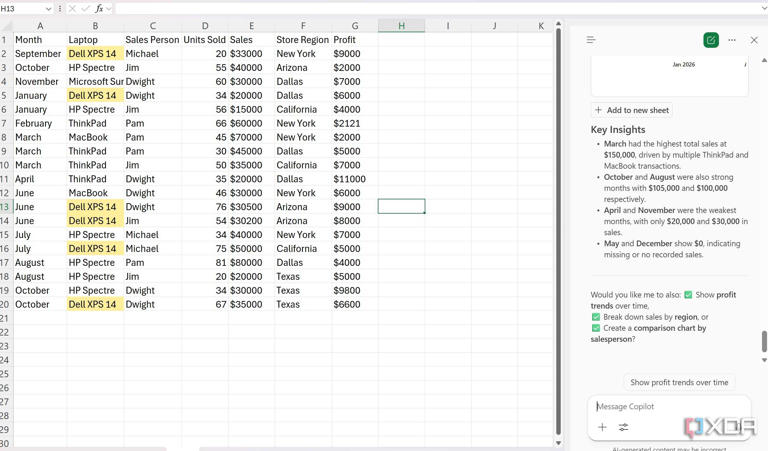Click the worksheet vertical scroll-down arrow
768x451 pixels.
coord(558,443)
